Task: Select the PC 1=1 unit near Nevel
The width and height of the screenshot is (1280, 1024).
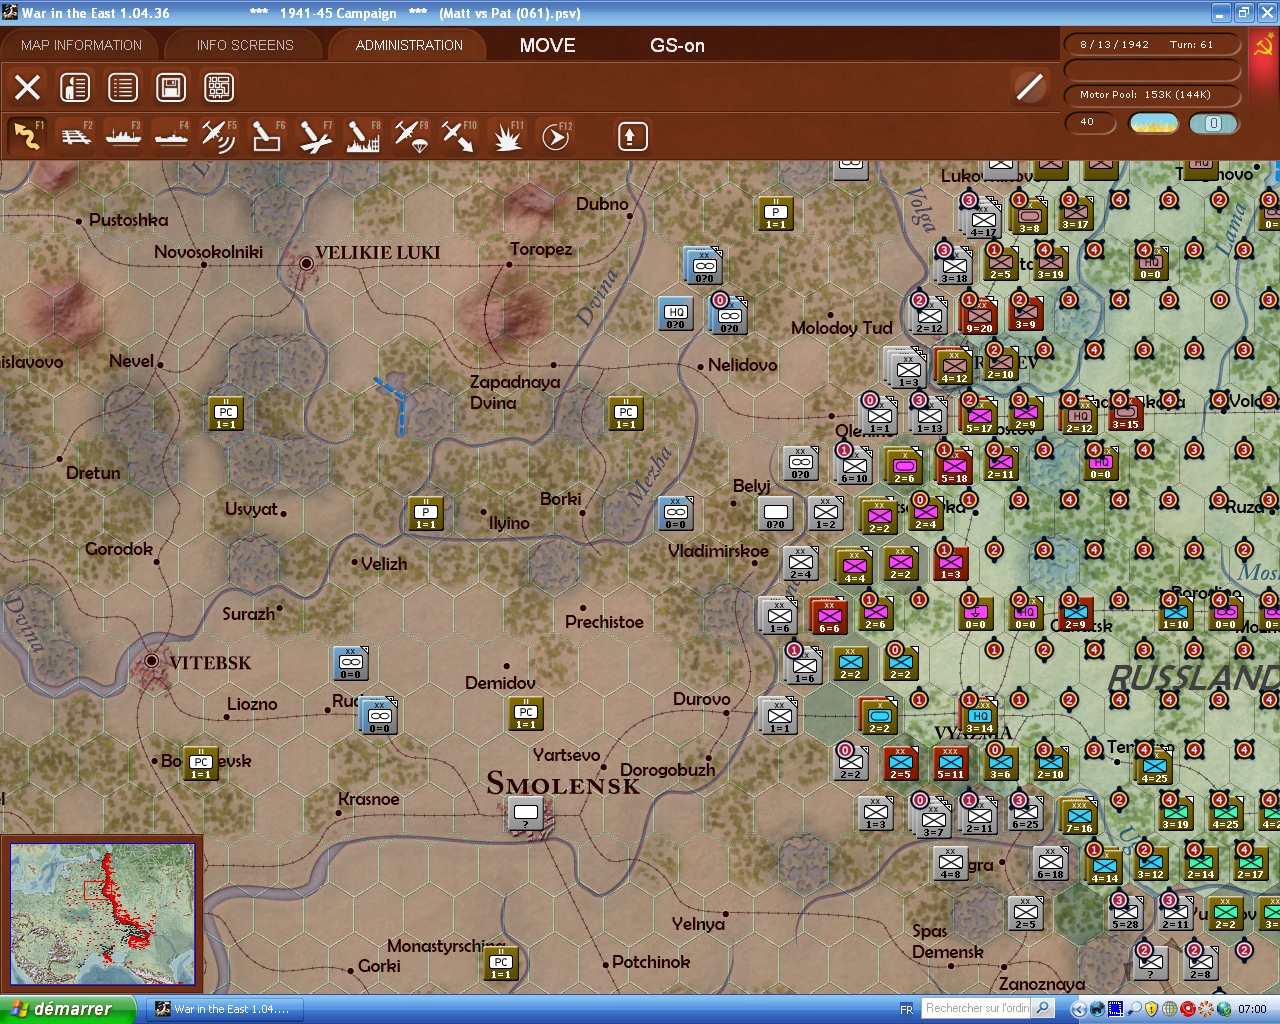Action: pyautogui.click(x=227, y=412)
